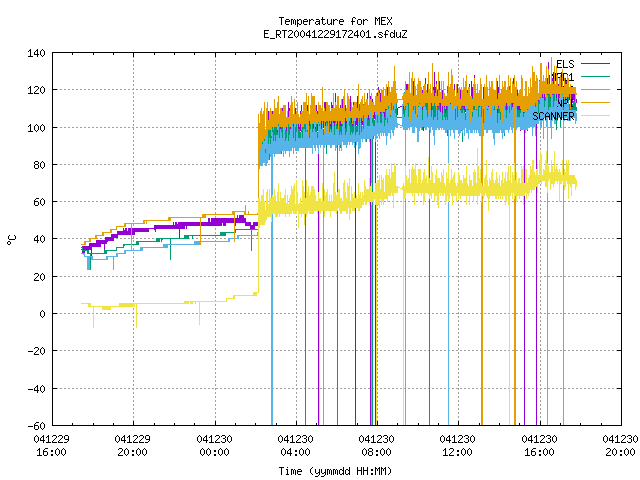Click the y-axis tick label -20
The width and height of the screenshot is (640, 480).
point(36,351)
